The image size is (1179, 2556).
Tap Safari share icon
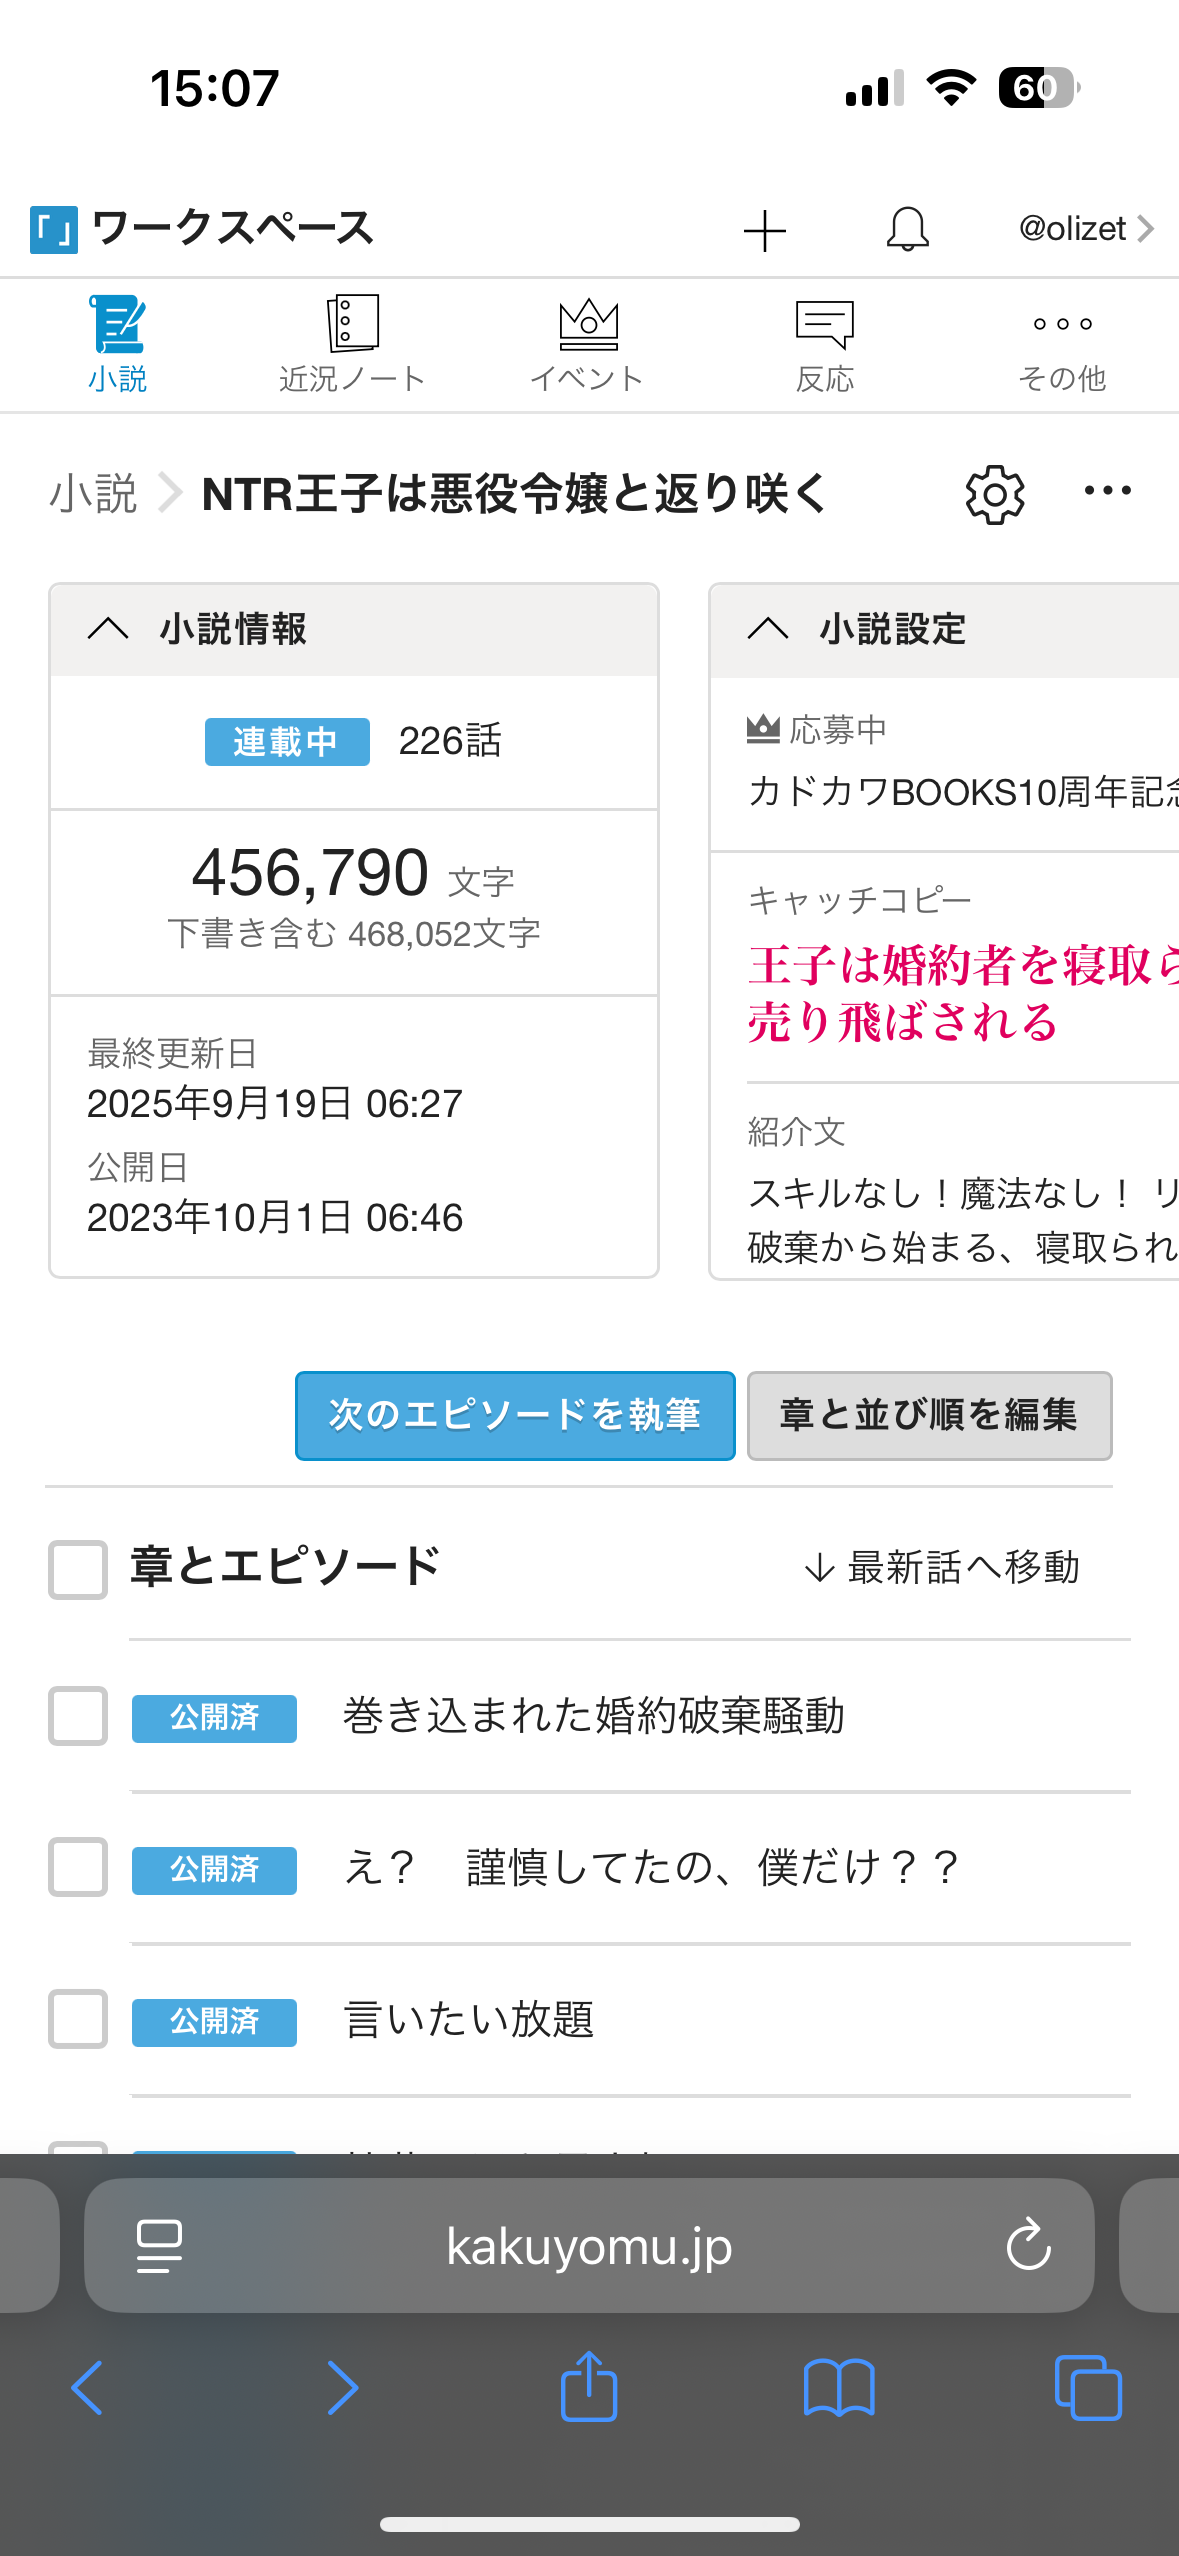(x=589, y=2387)
